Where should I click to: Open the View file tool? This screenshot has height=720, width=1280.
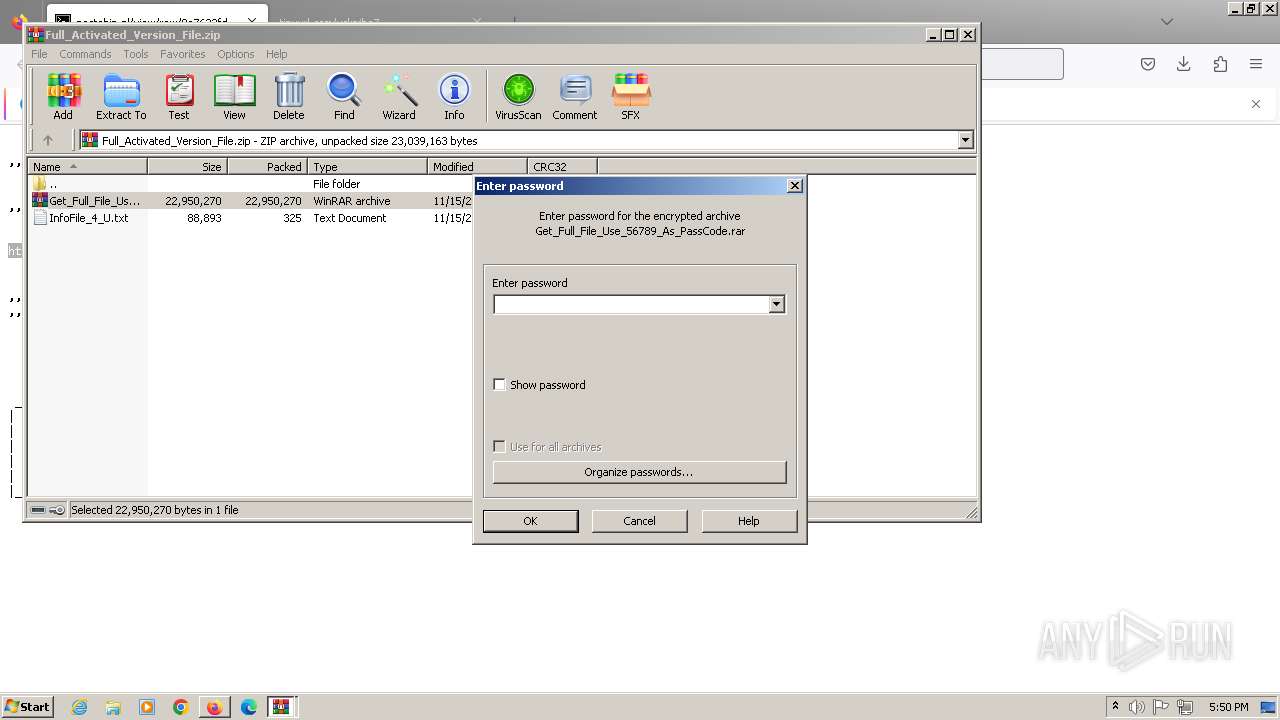234,97
